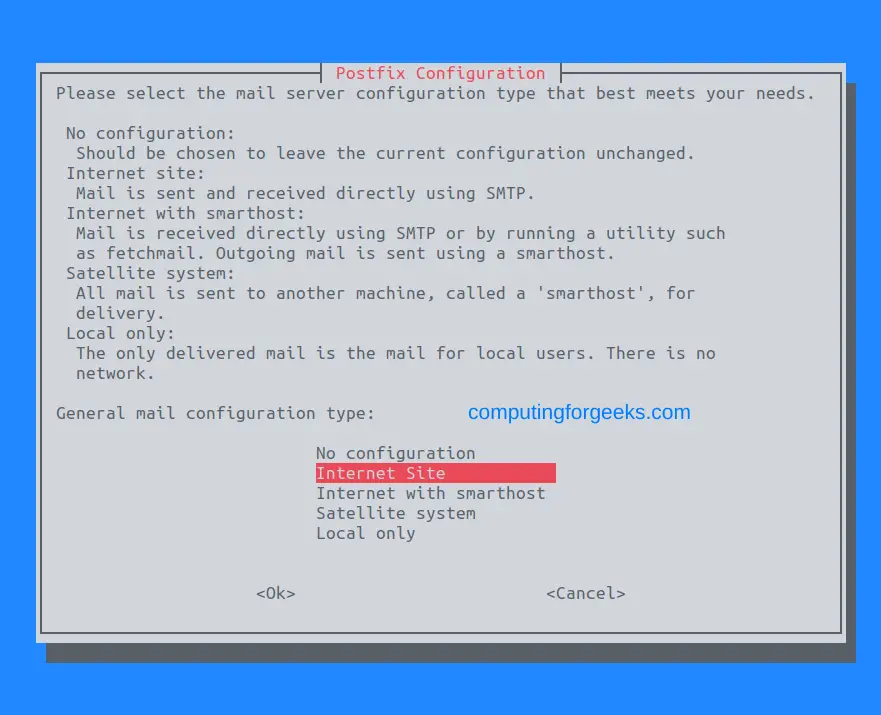Viewport: 881px width, 715px height.
Task: Click the "No configuration:" description heading
Action: pyautogui.click(x=150, y=133)
